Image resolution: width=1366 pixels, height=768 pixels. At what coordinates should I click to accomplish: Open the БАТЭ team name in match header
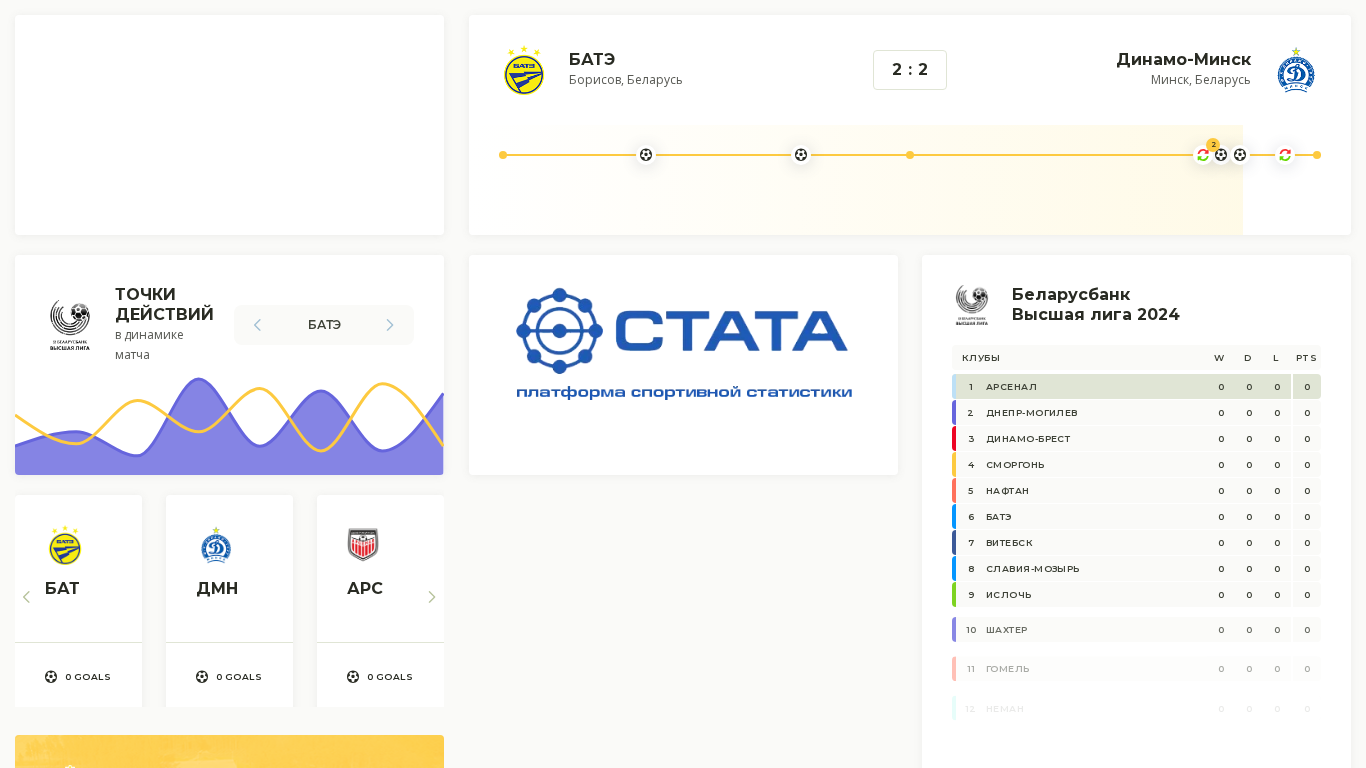(x=592, y=59)
